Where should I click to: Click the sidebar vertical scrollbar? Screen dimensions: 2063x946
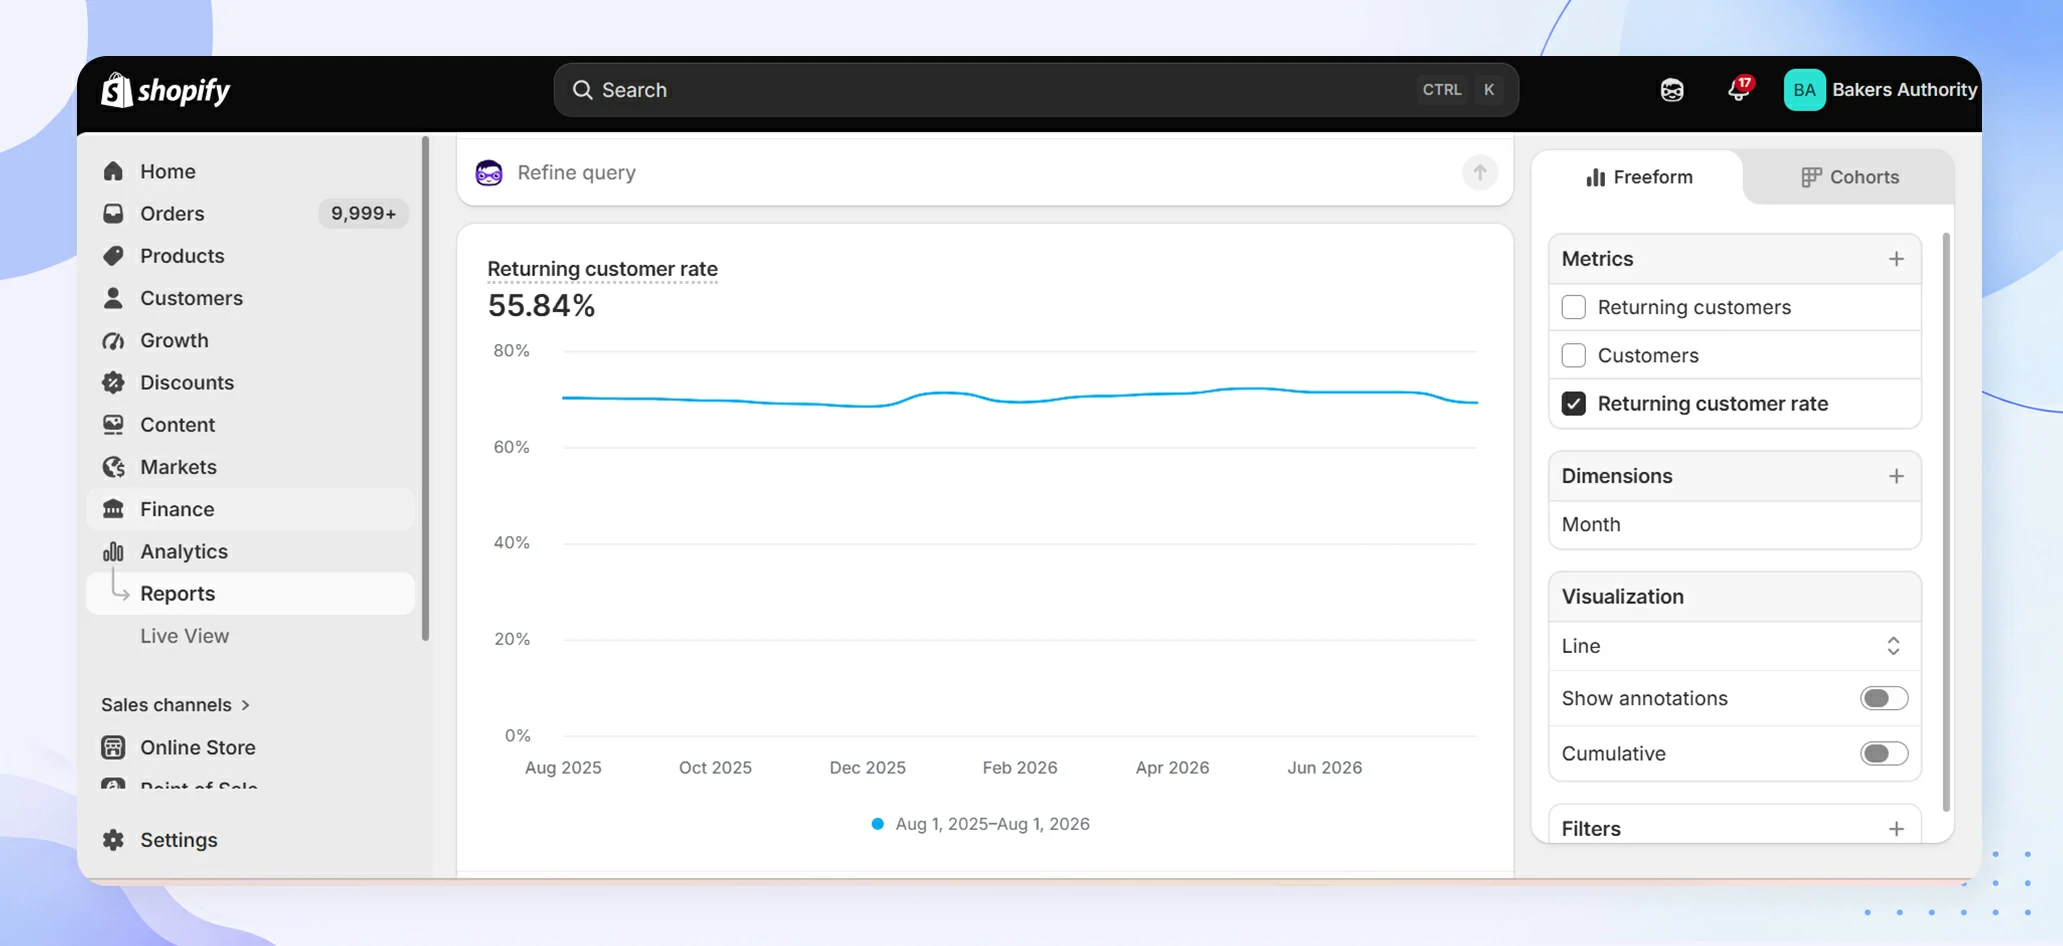[x=425, y=388]
